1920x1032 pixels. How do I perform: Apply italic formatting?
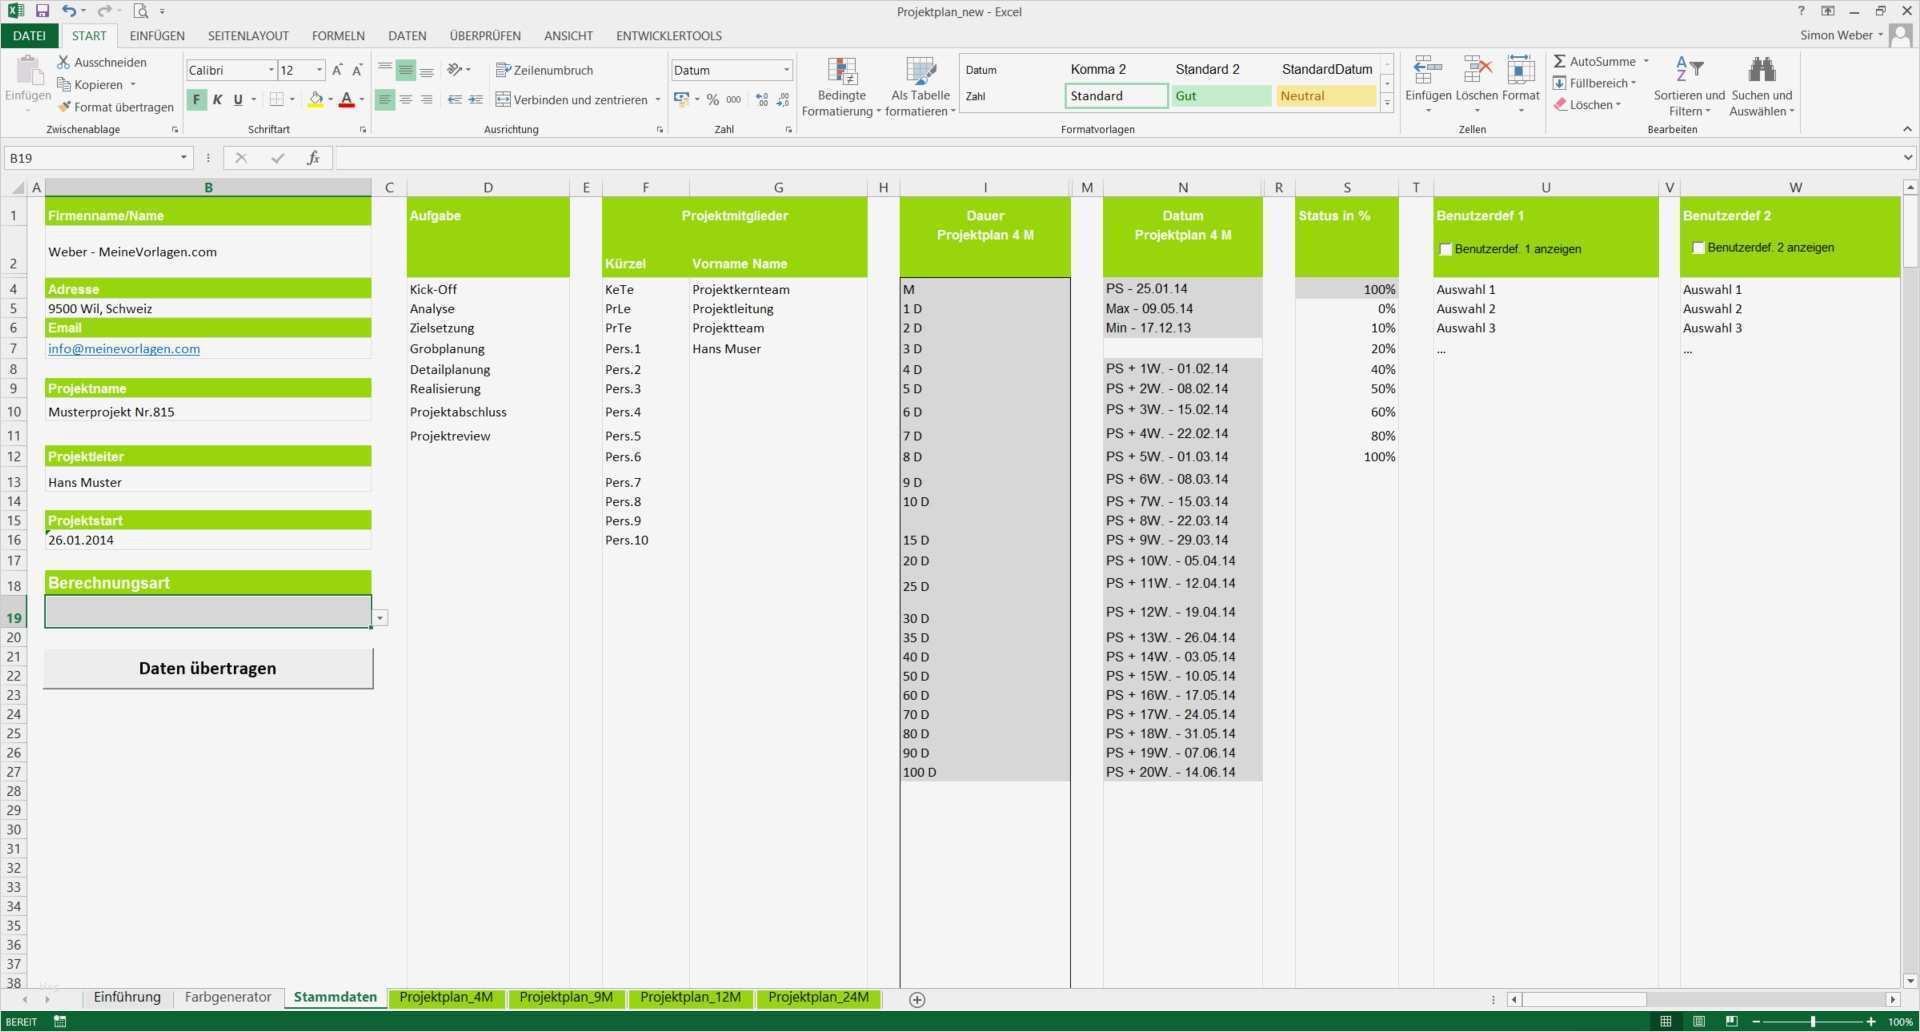217,99
